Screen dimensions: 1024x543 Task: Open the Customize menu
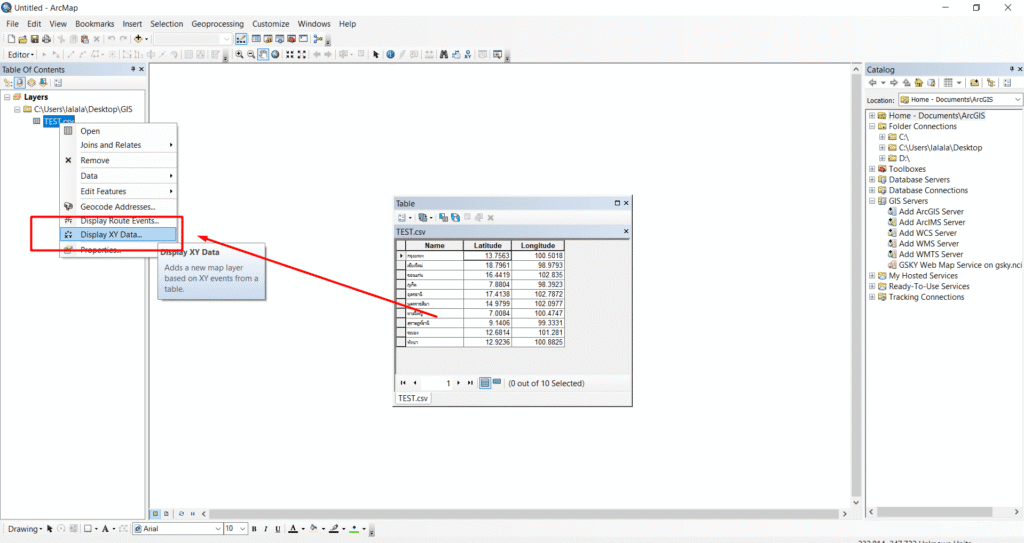point(270,24)
